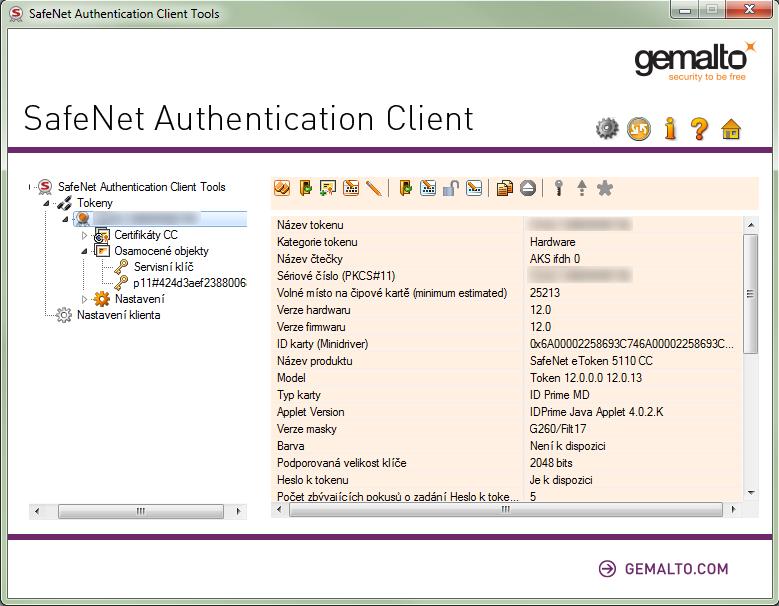779x606 pixels.
Task: Click the Kategorie tokenu value Hardware
Action: [x=552, y=242]
